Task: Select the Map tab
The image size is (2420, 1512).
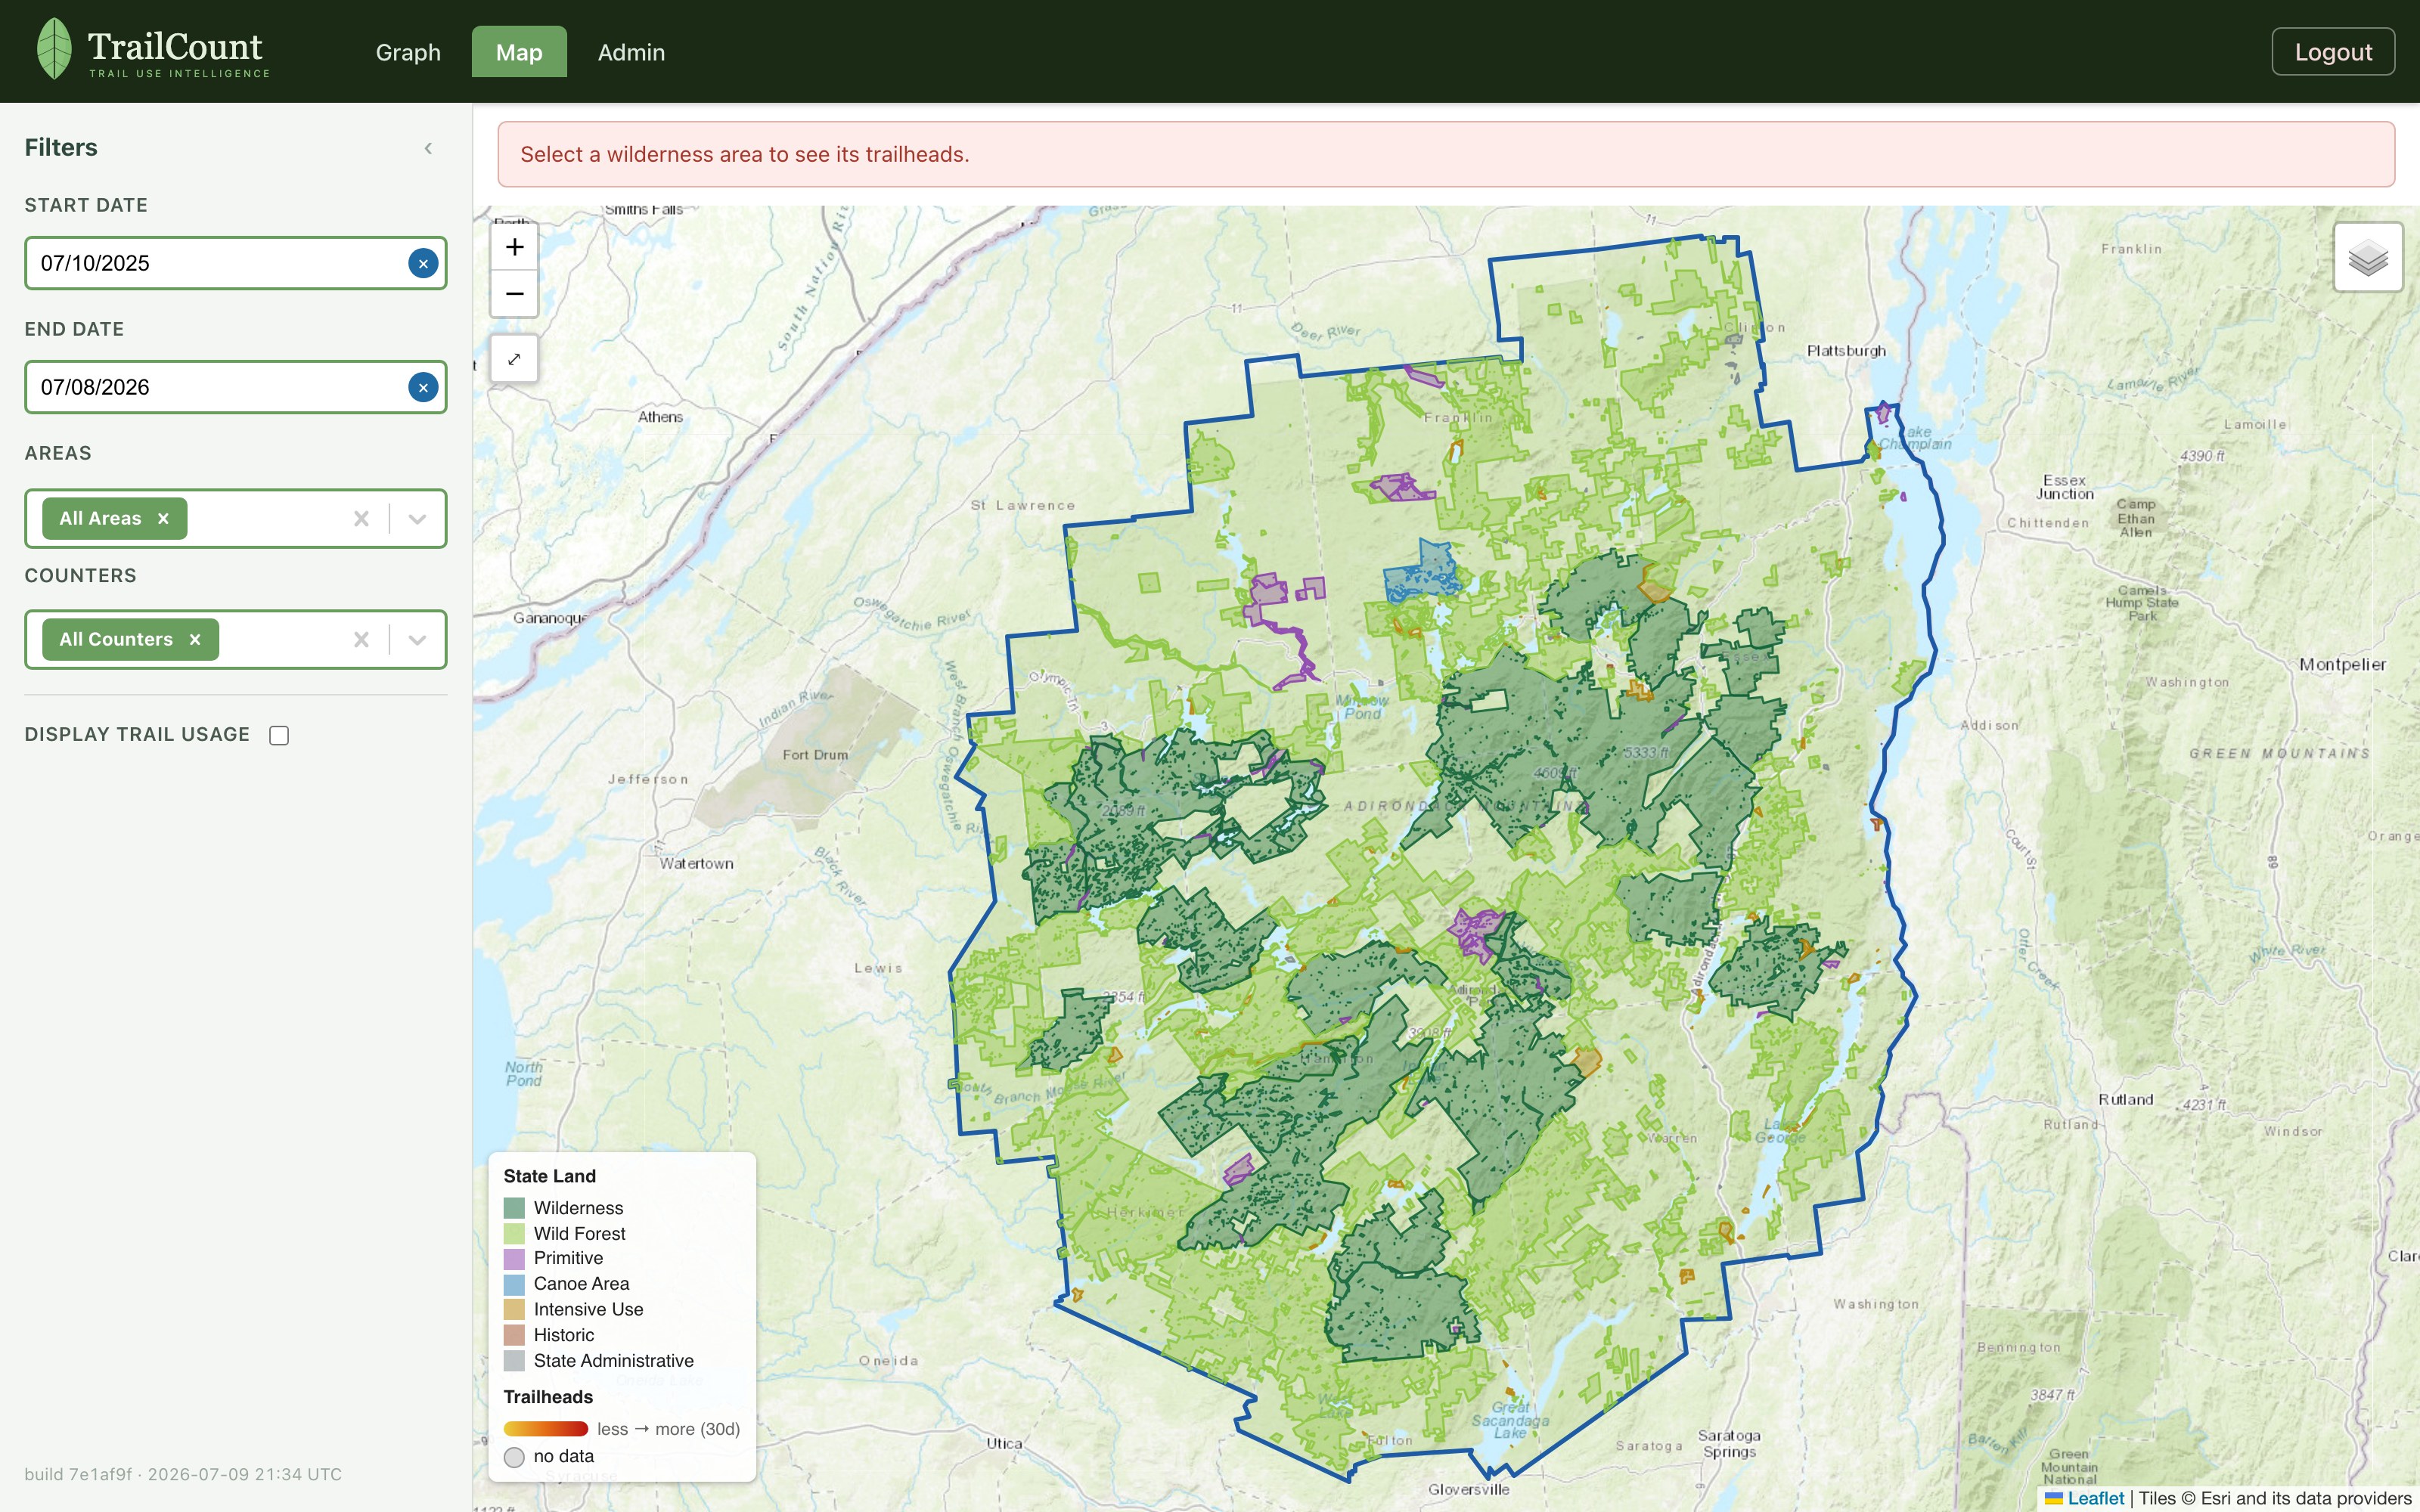Action: pos(519,52)
